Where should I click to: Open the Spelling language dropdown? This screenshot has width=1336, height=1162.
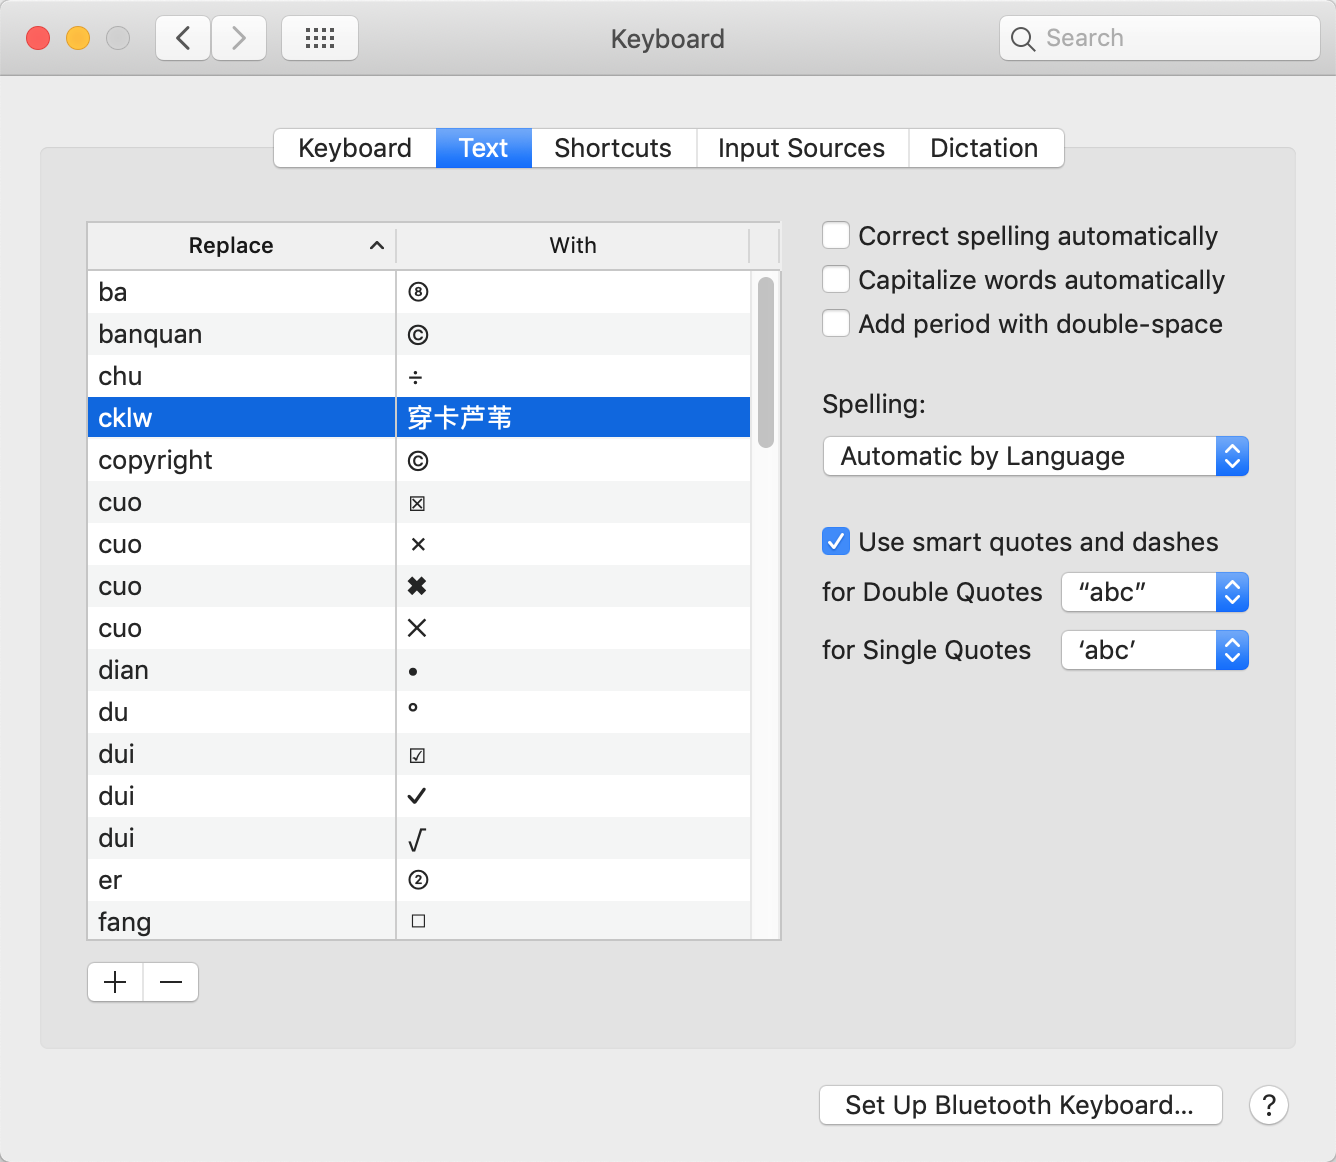click(x=1035, y=457)
